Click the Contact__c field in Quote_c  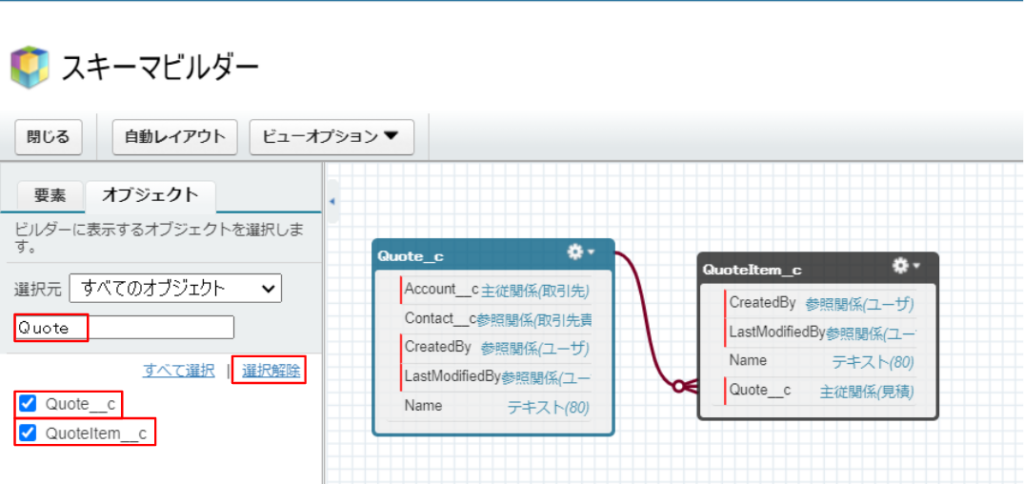[x=495, y=319]
